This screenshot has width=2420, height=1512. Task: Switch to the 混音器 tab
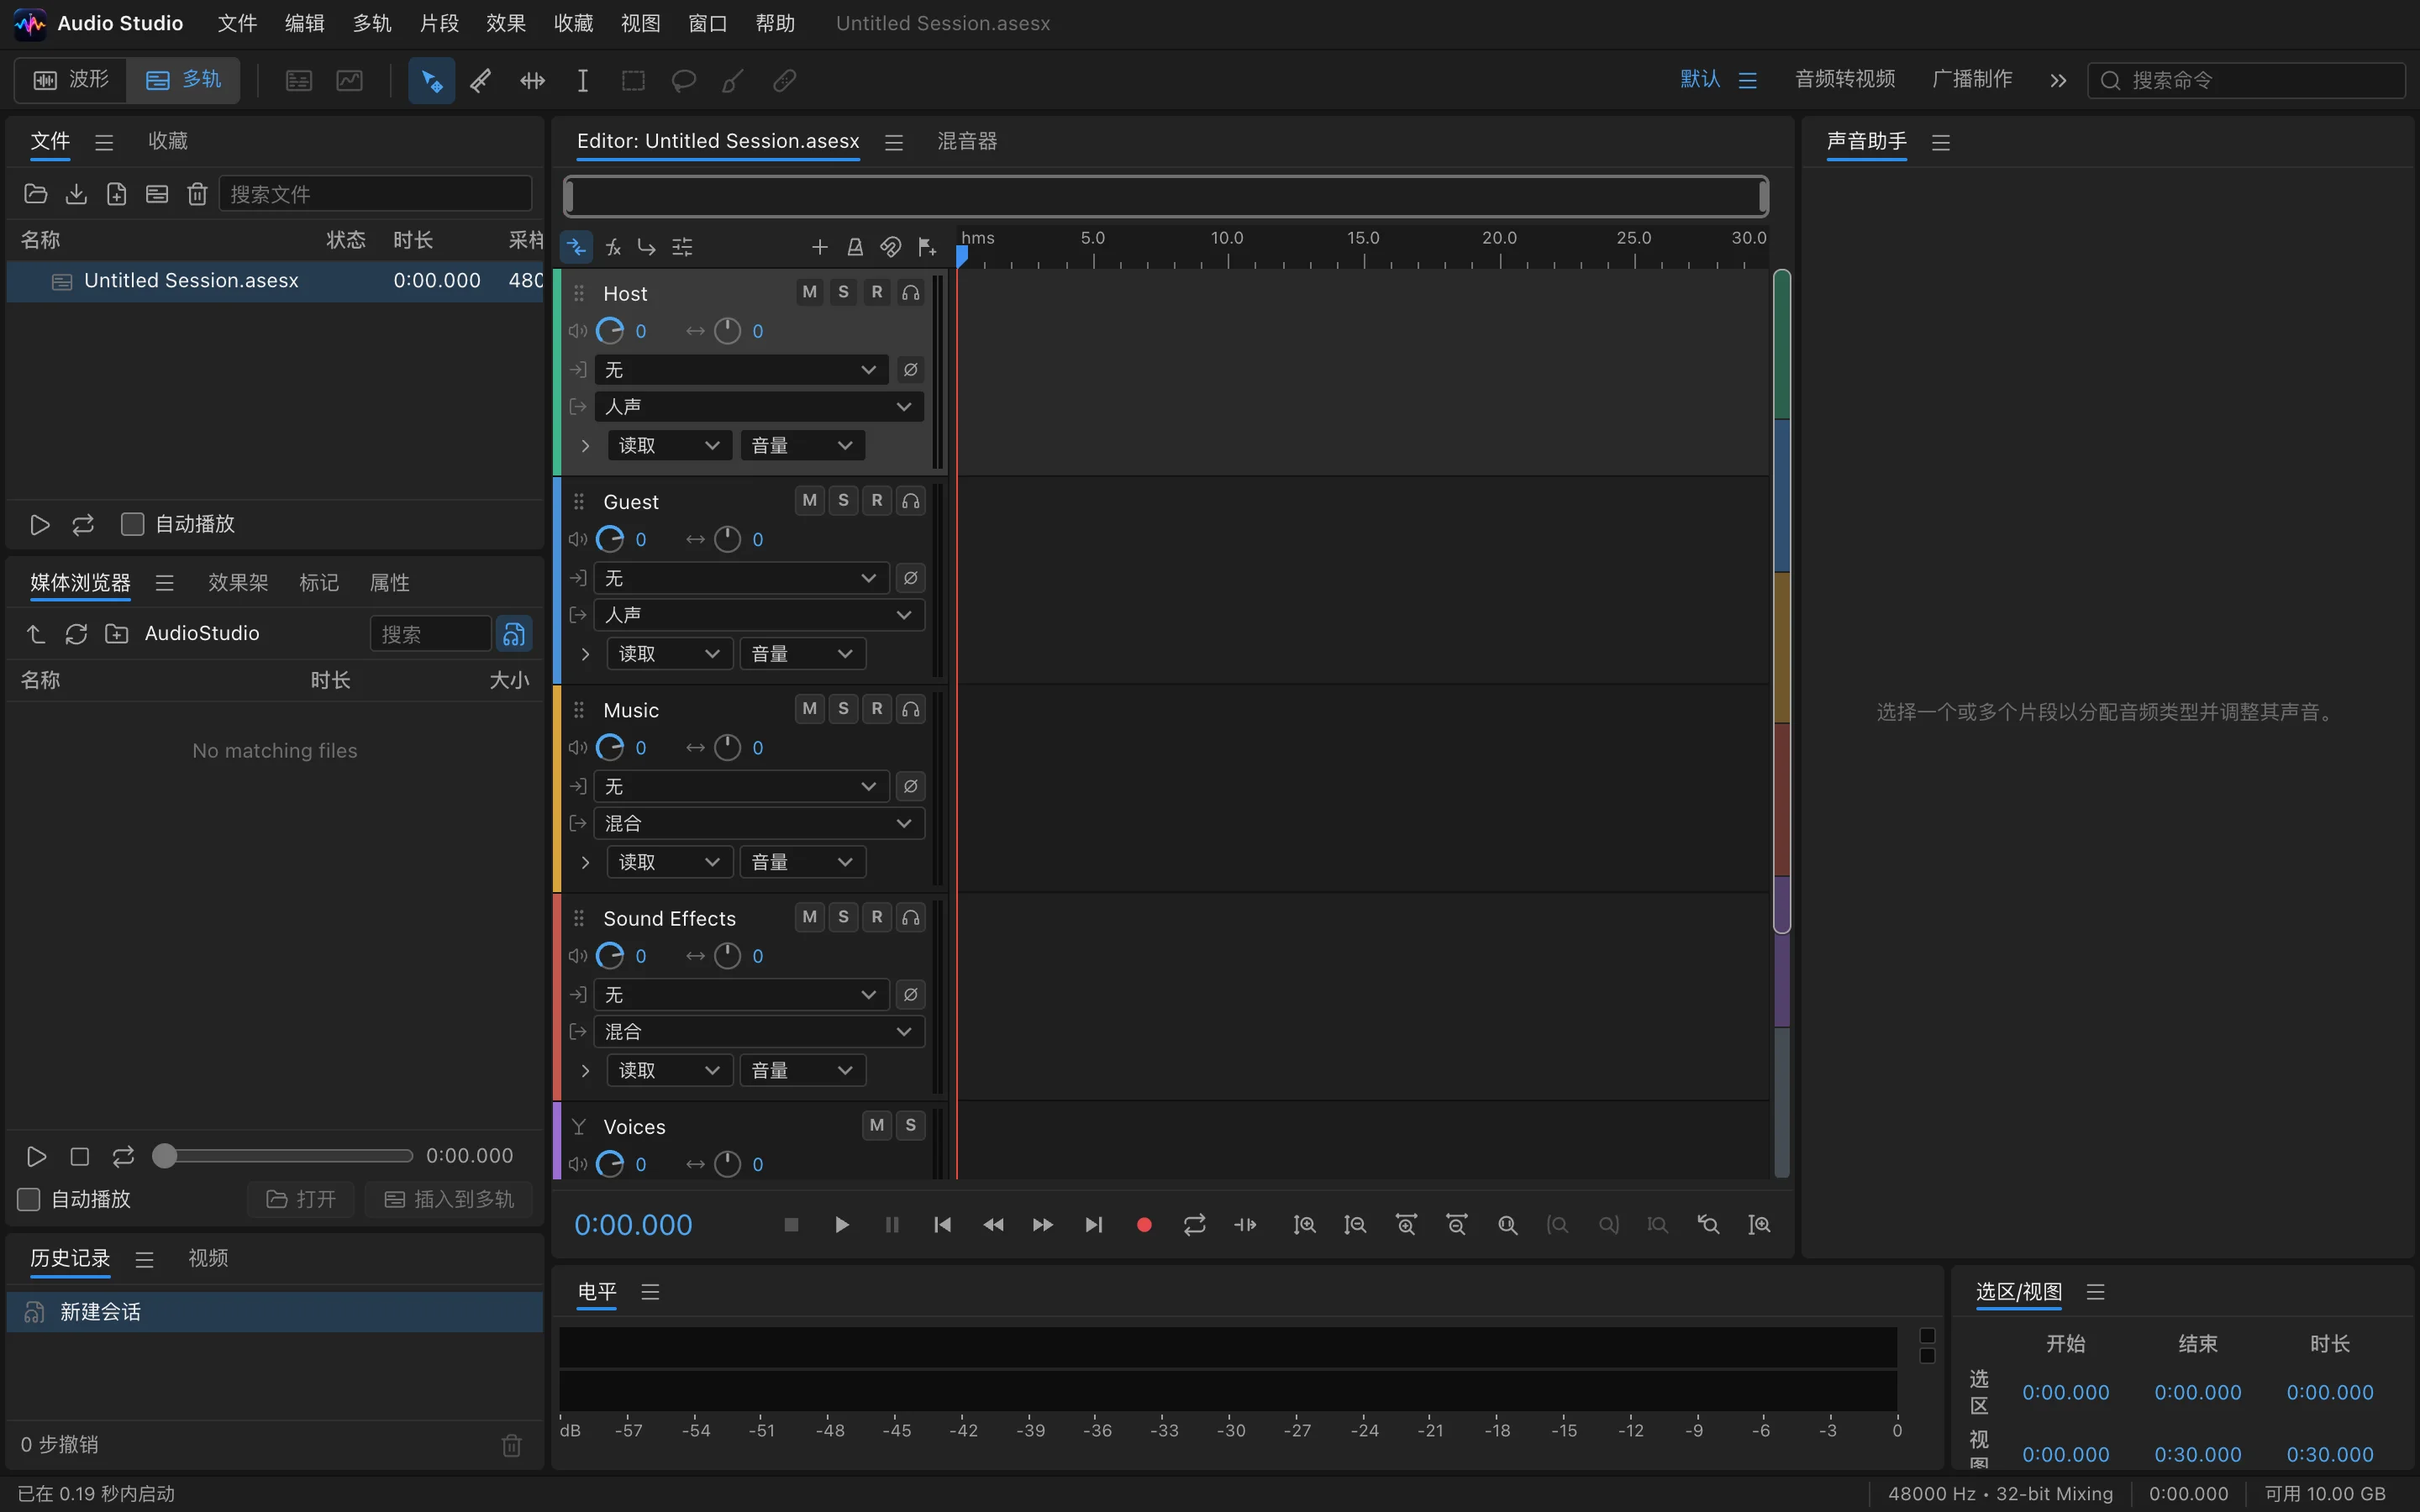967,141
